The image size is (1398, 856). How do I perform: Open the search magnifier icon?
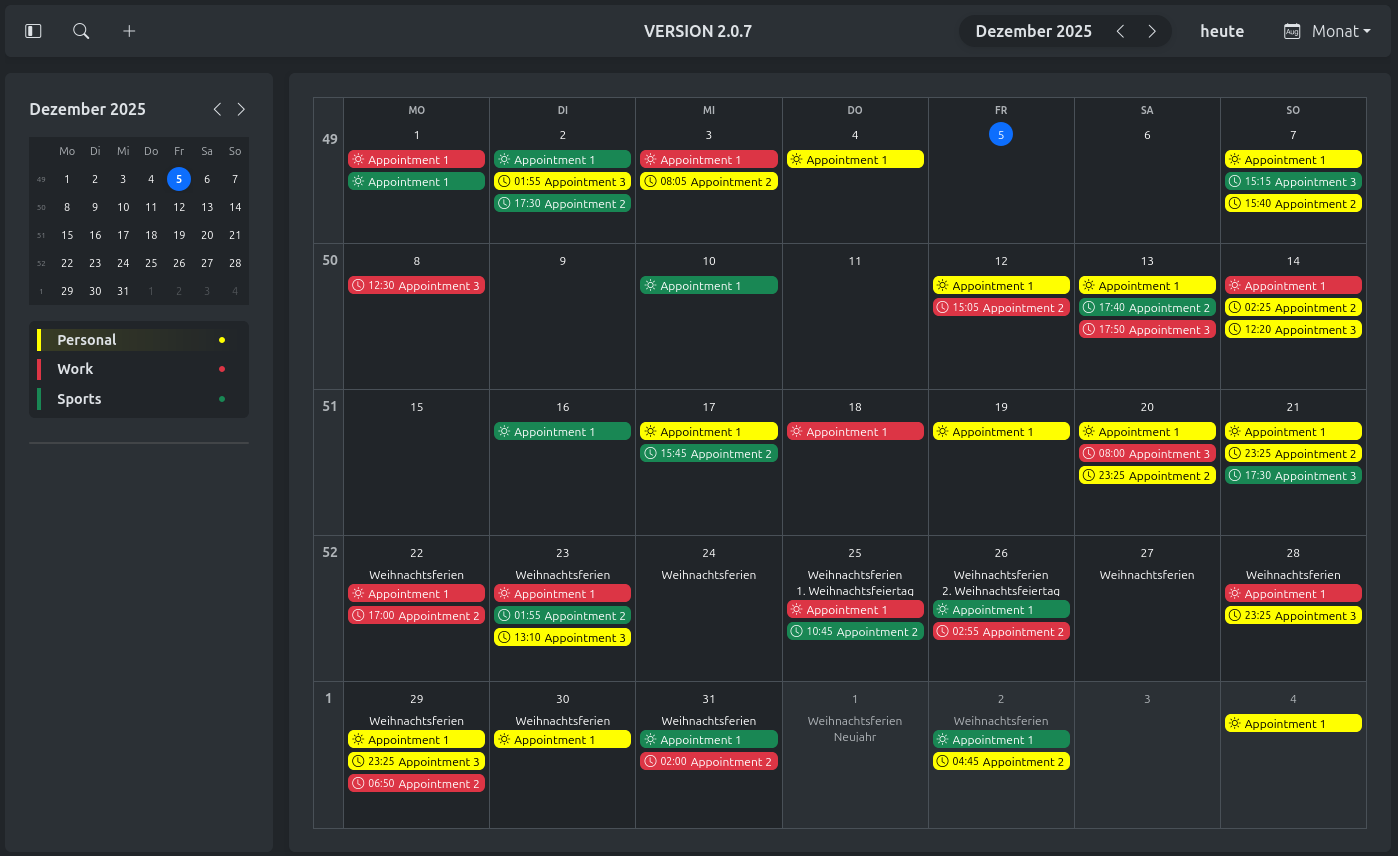pos(81,31)
